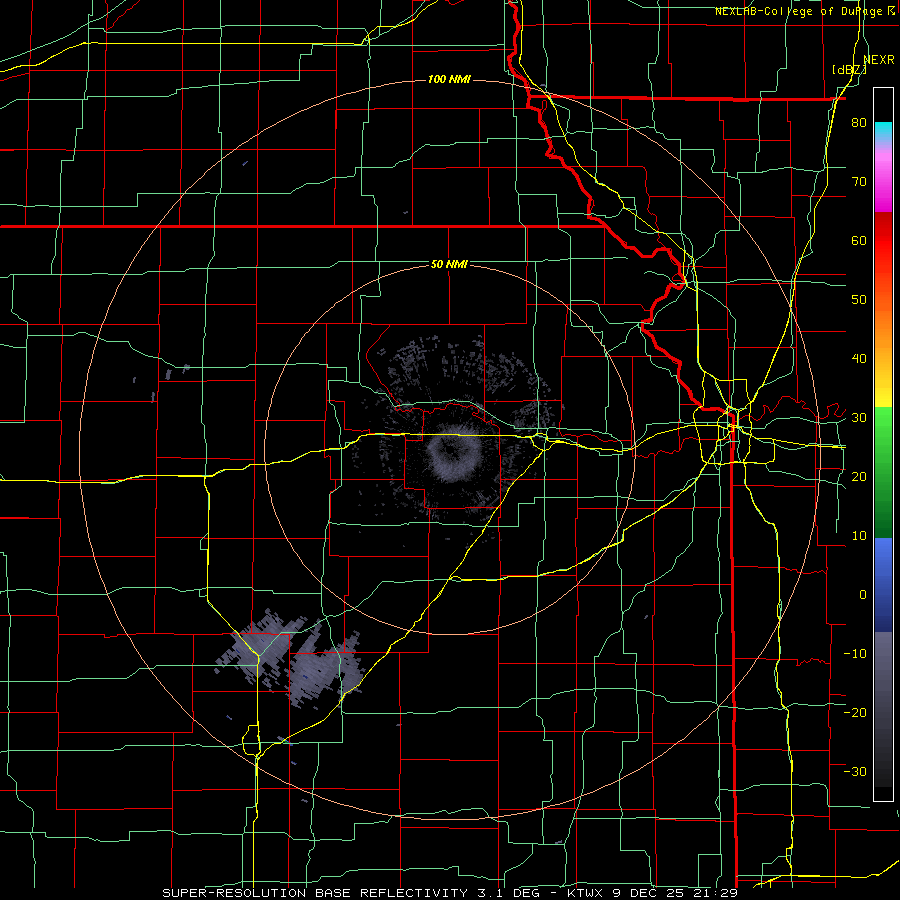Click the 60 dBZ scale label
This screenshot has width=900, height=900.
859,240
